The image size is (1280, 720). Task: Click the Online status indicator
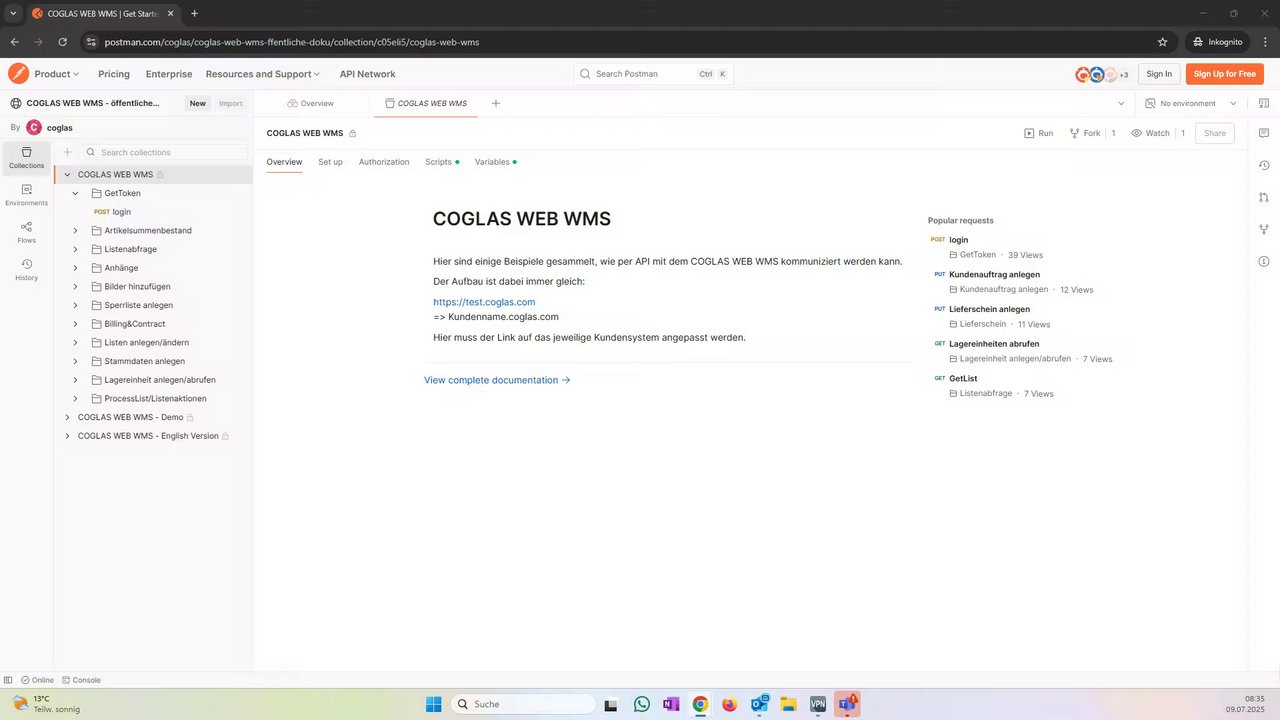tap(37, 680)
